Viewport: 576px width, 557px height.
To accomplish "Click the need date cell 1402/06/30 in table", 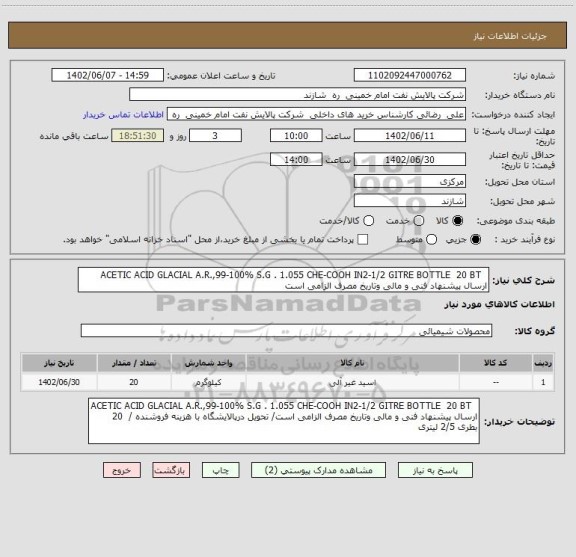I will click(59, 382).
